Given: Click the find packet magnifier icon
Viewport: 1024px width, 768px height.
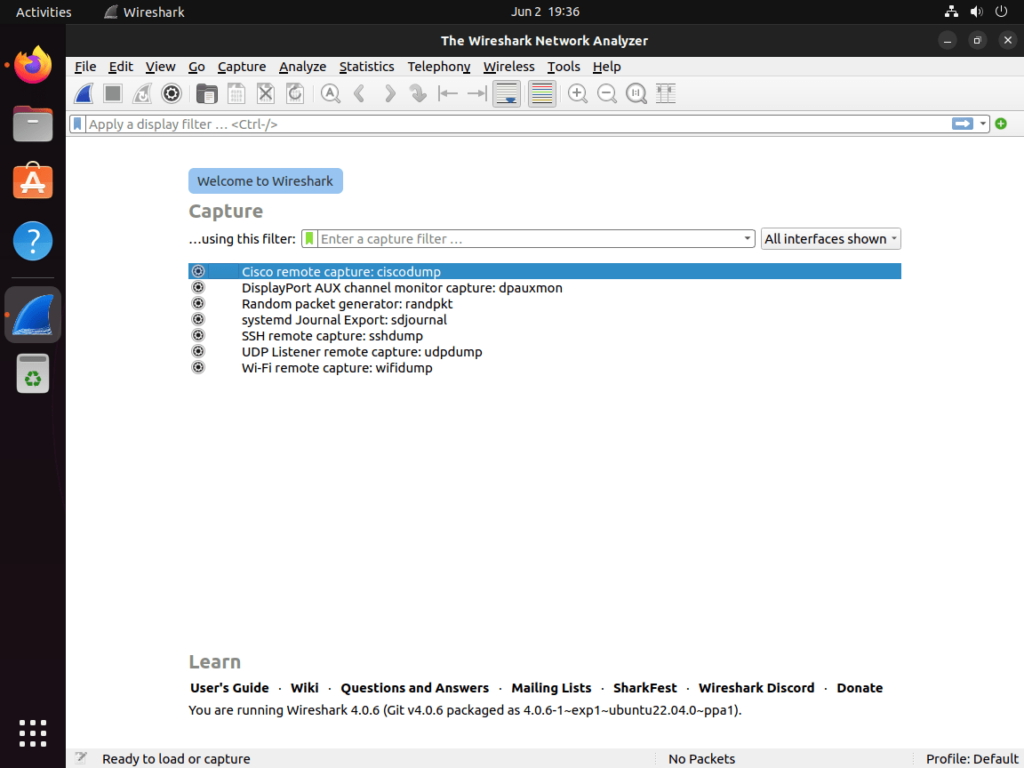Looking at the screenshot, I should 330,93.
